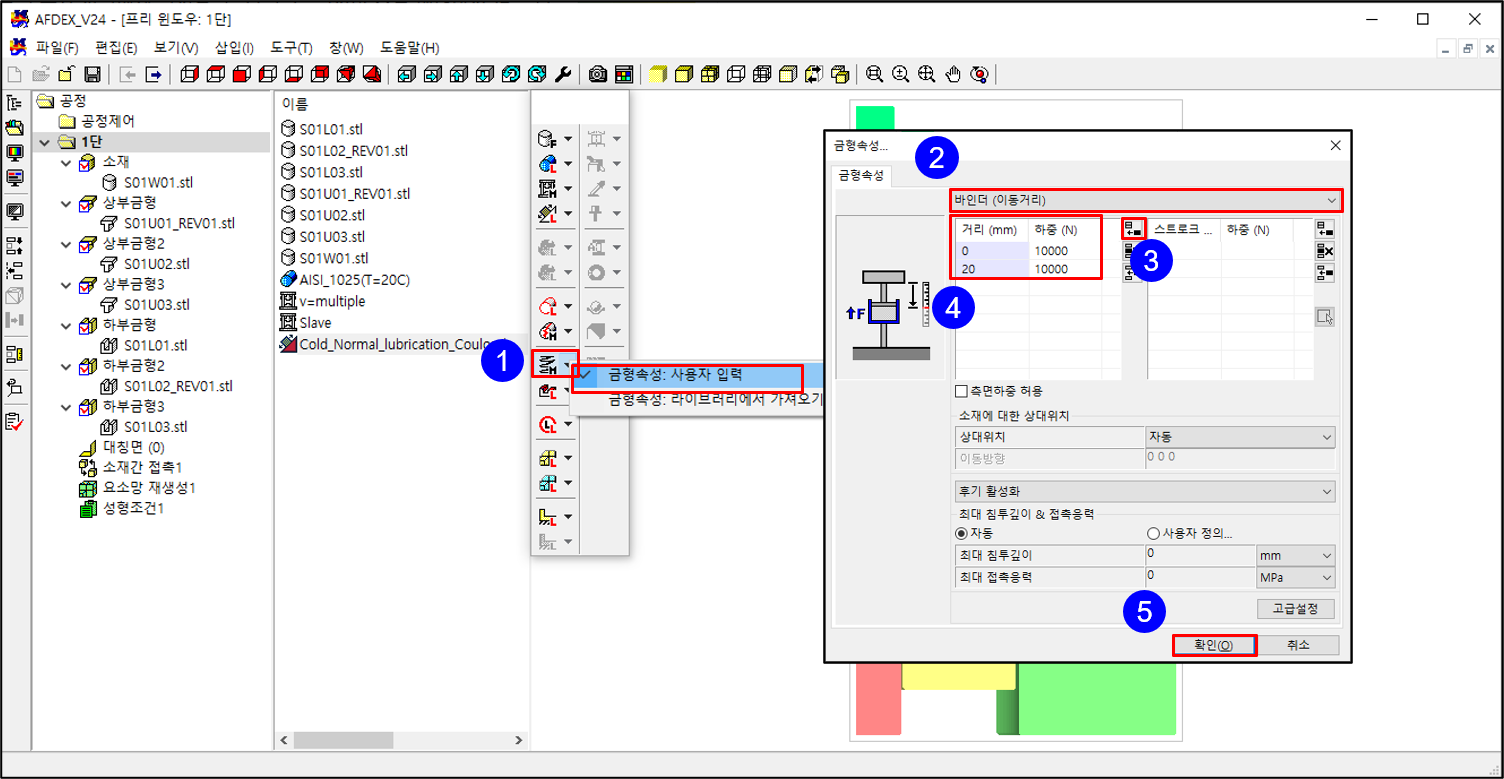Enable the 측면하중 허용 checkbox
Image resolution: width=1504 pixels, height=779 pixels.
962,391
